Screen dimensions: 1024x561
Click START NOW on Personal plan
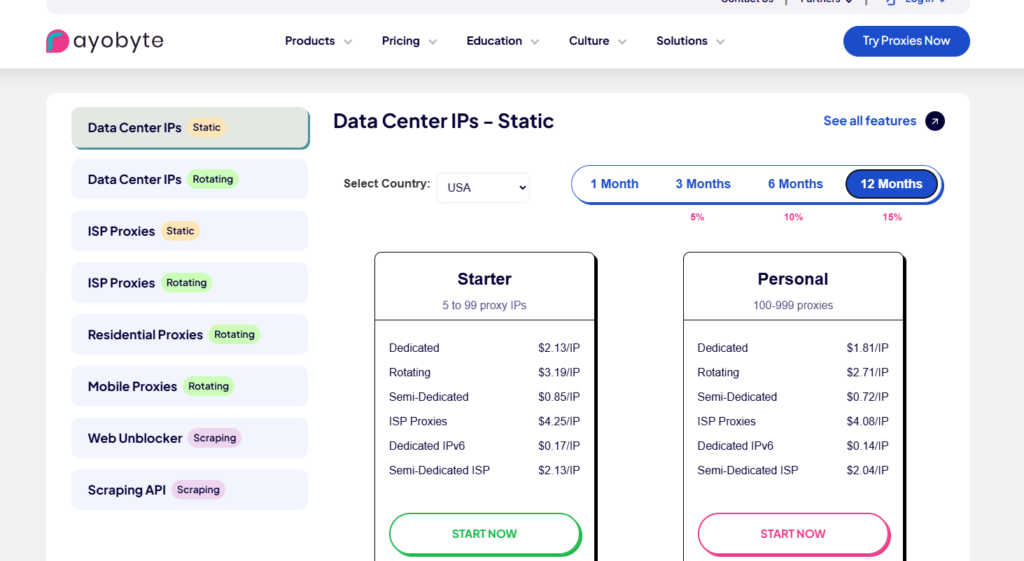coord(793,534)
